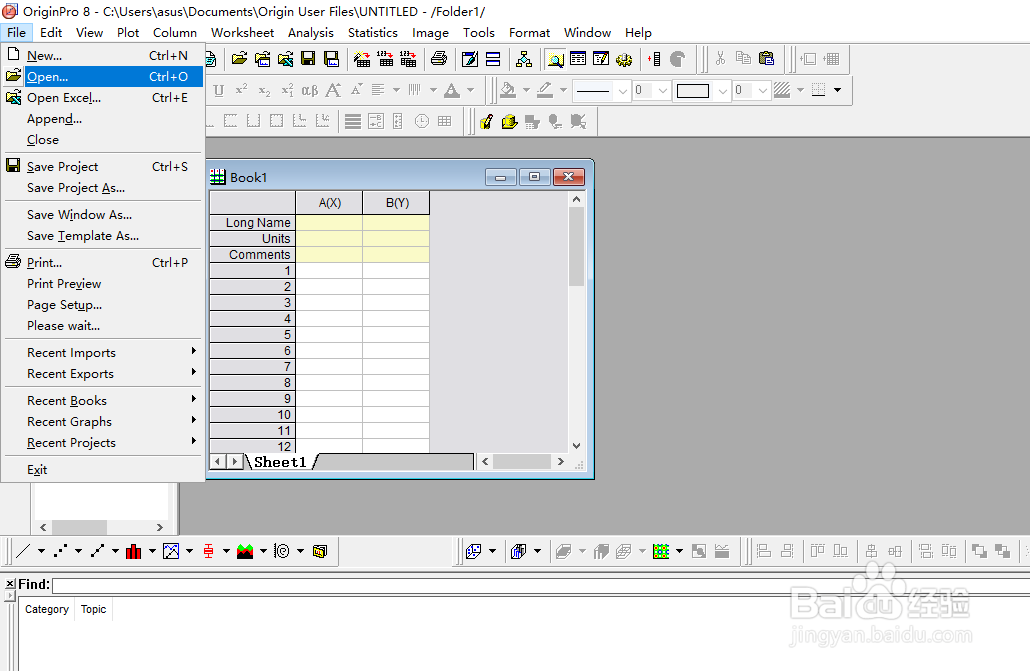The height and width of the screenshot is (671, 1030).
Task: Open the Statistics menu
Action: pos(372,32)
